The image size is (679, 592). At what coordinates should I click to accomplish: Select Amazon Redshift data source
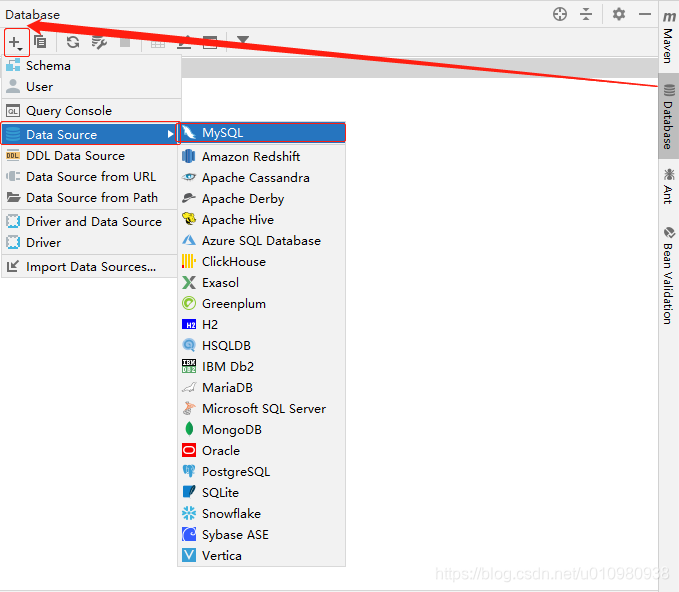pos(262,156)
